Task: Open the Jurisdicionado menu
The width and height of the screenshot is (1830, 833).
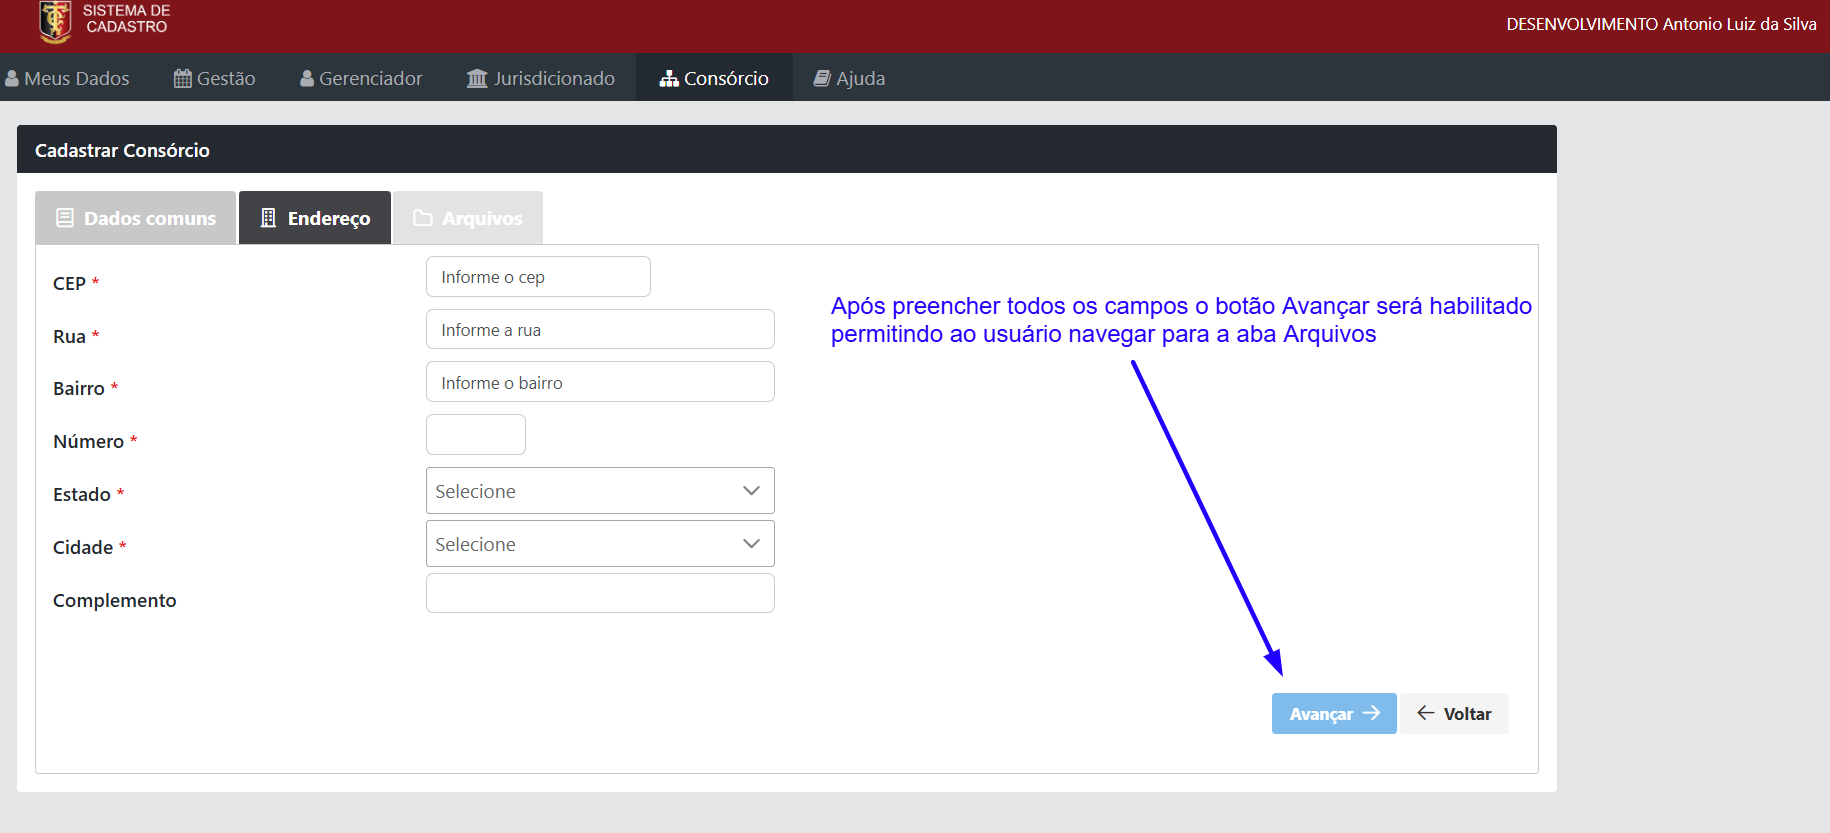Action: pyautogui.click(x=541, y=78)
